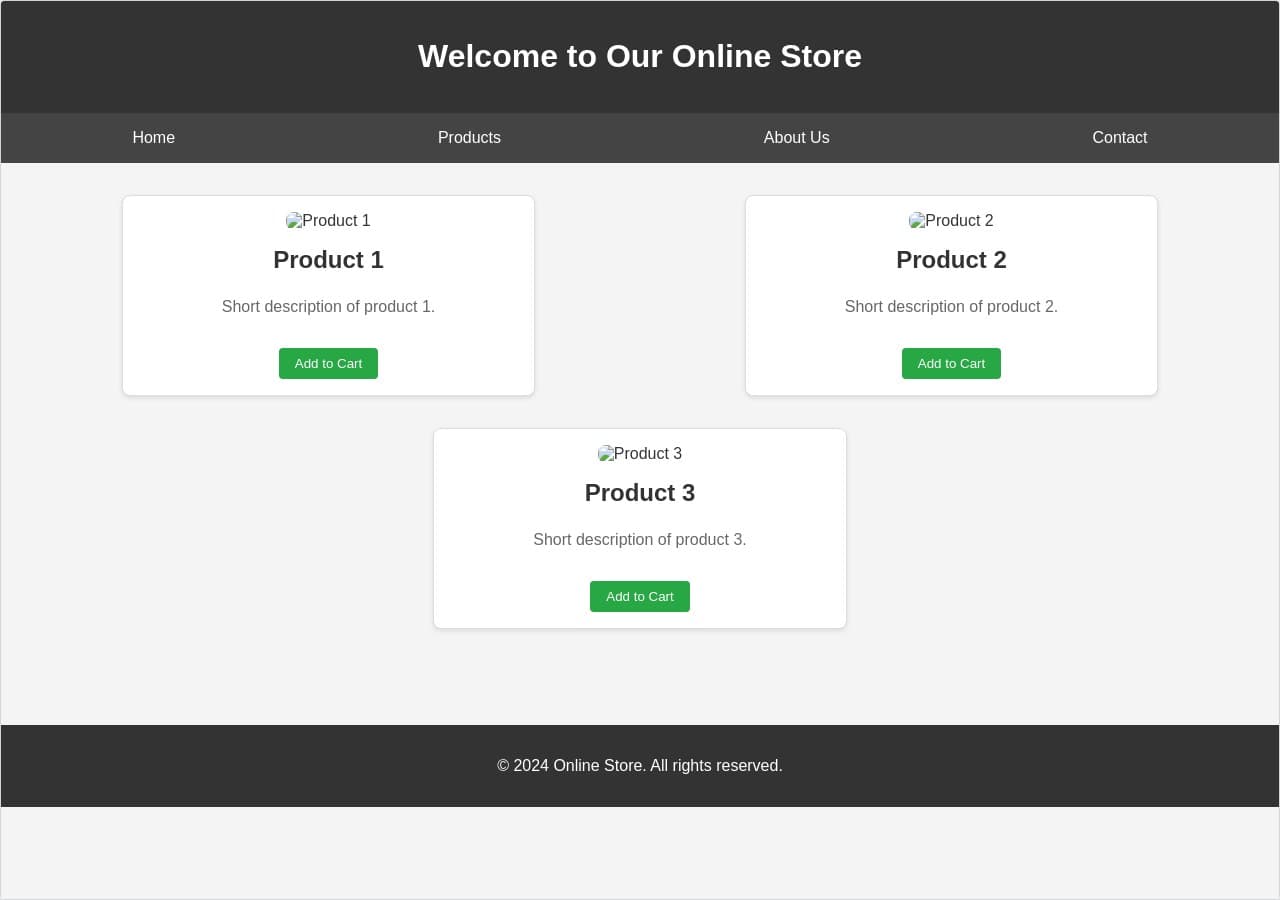Screen dimensions: 1280x900
Task: Add Product 3 to the cart
Action: click(x=640, y=596)
